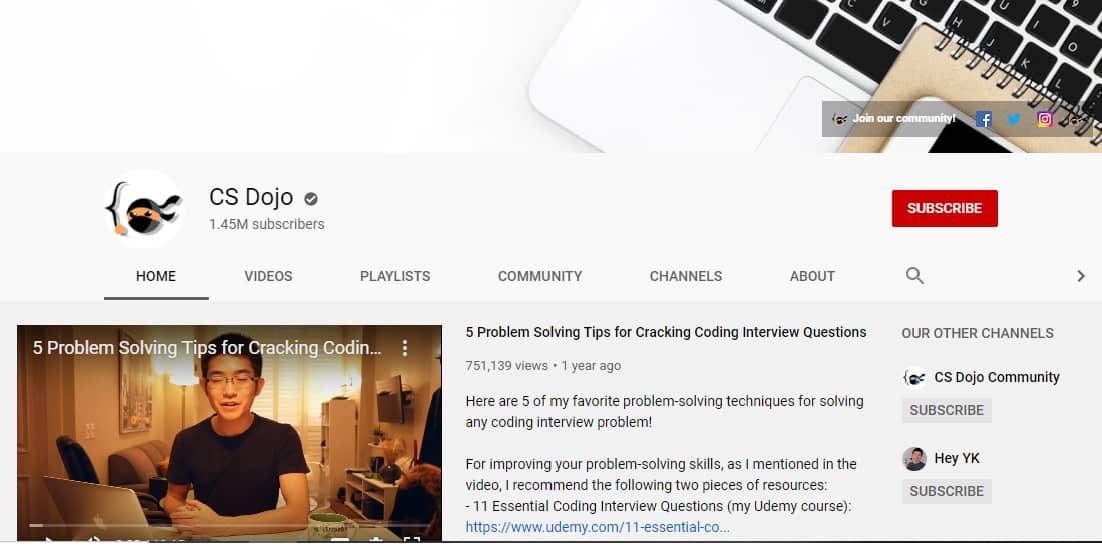
Task: Select the Channels tab
Action: 686,276
